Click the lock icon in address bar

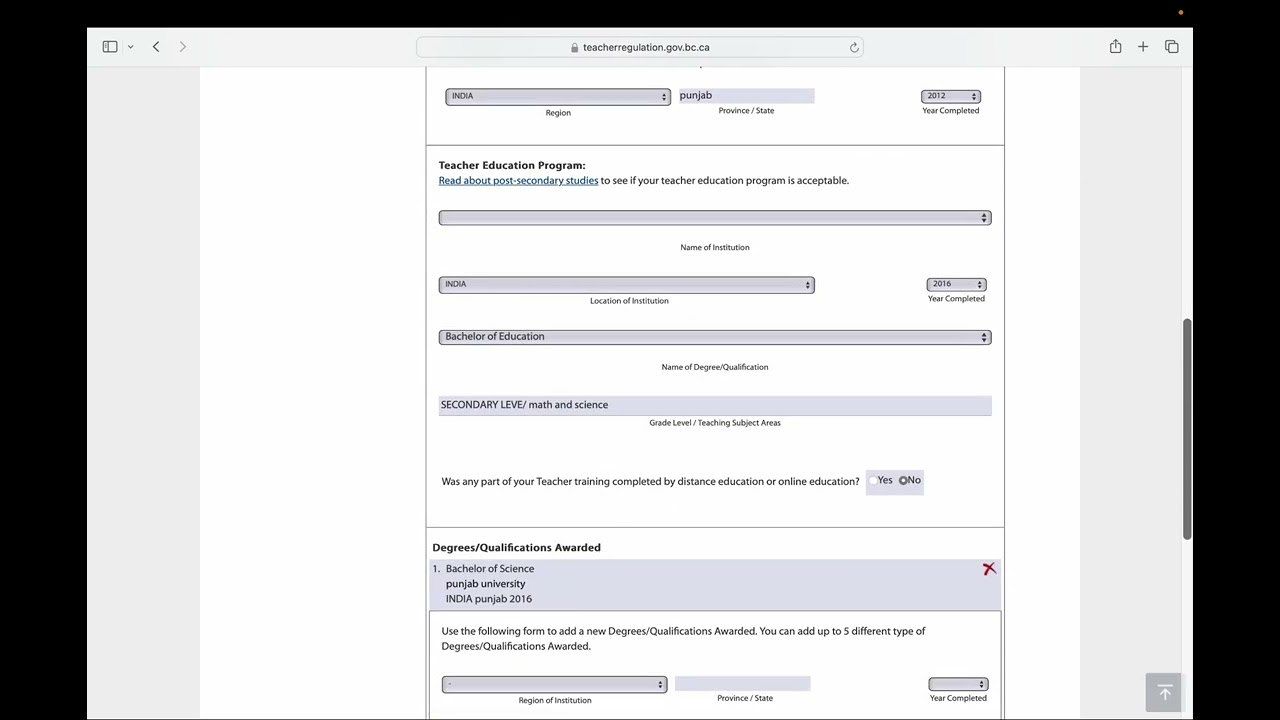click(575, 47)
